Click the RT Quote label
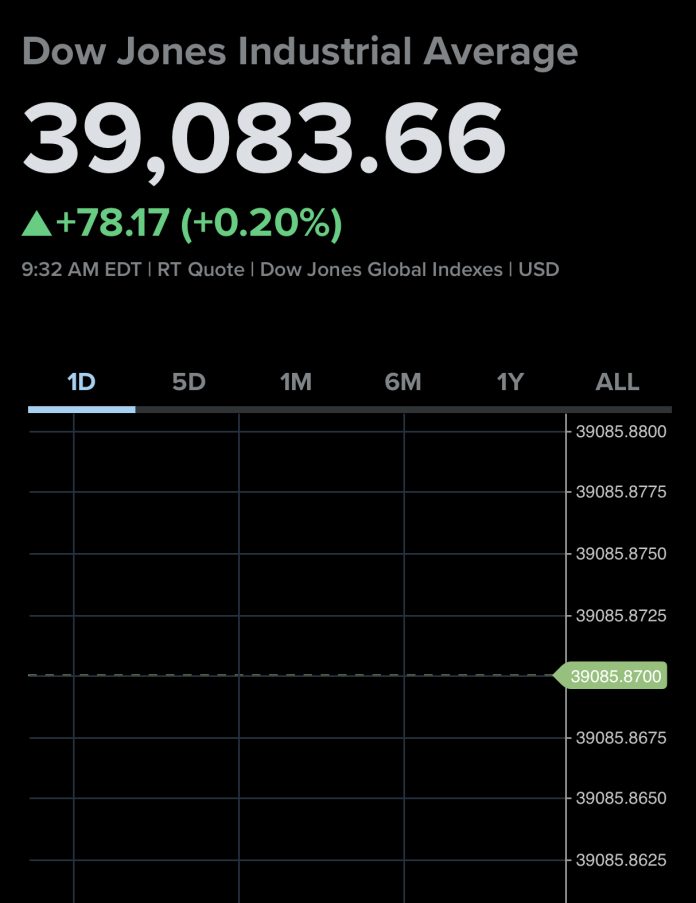Screen dimensions: 696x903 coord(200,270)
